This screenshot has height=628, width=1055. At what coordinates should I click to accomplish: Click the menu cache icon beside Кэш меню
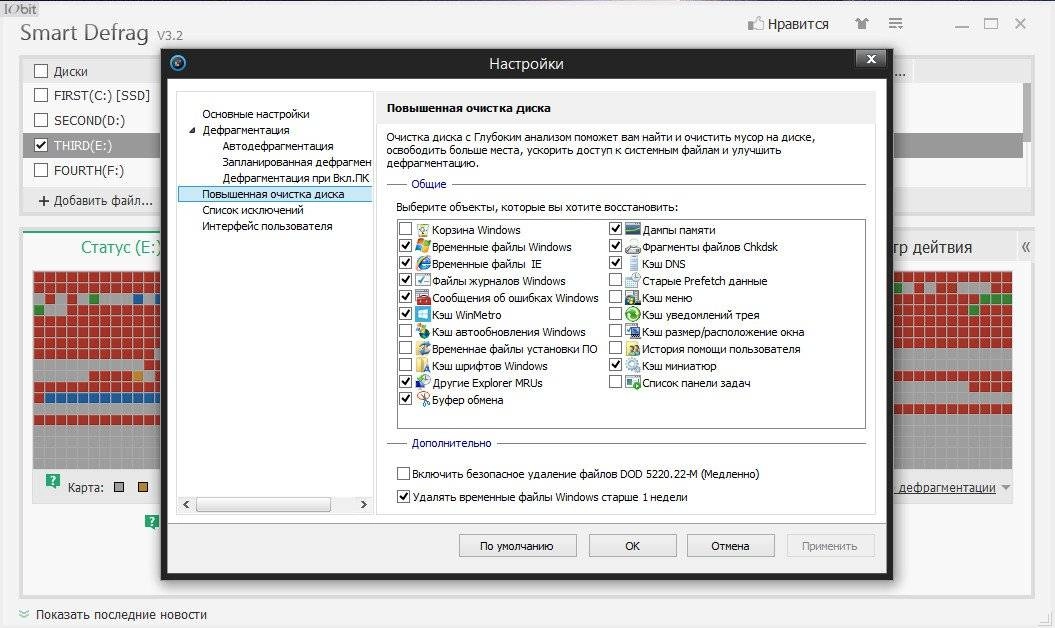pyautogui.click(x=632, y=298)
